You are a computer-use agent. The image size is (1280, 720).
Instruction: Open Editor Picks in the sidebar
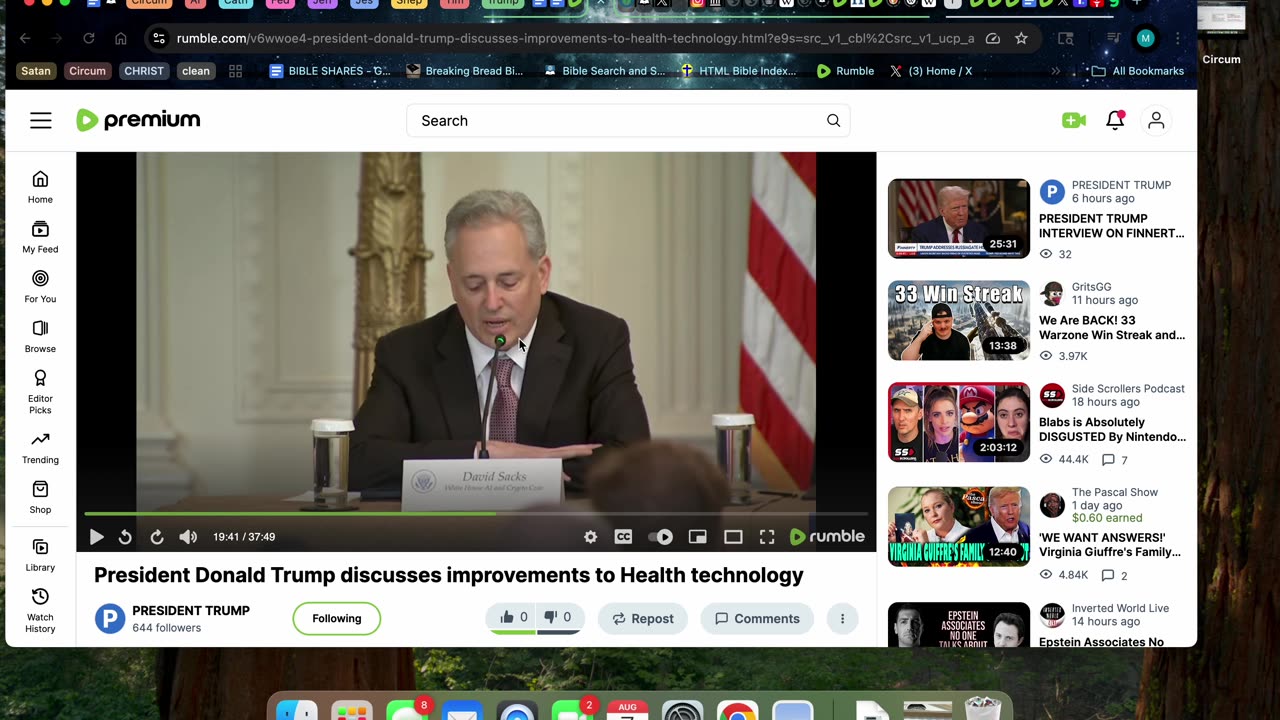(x=40, y=392)
